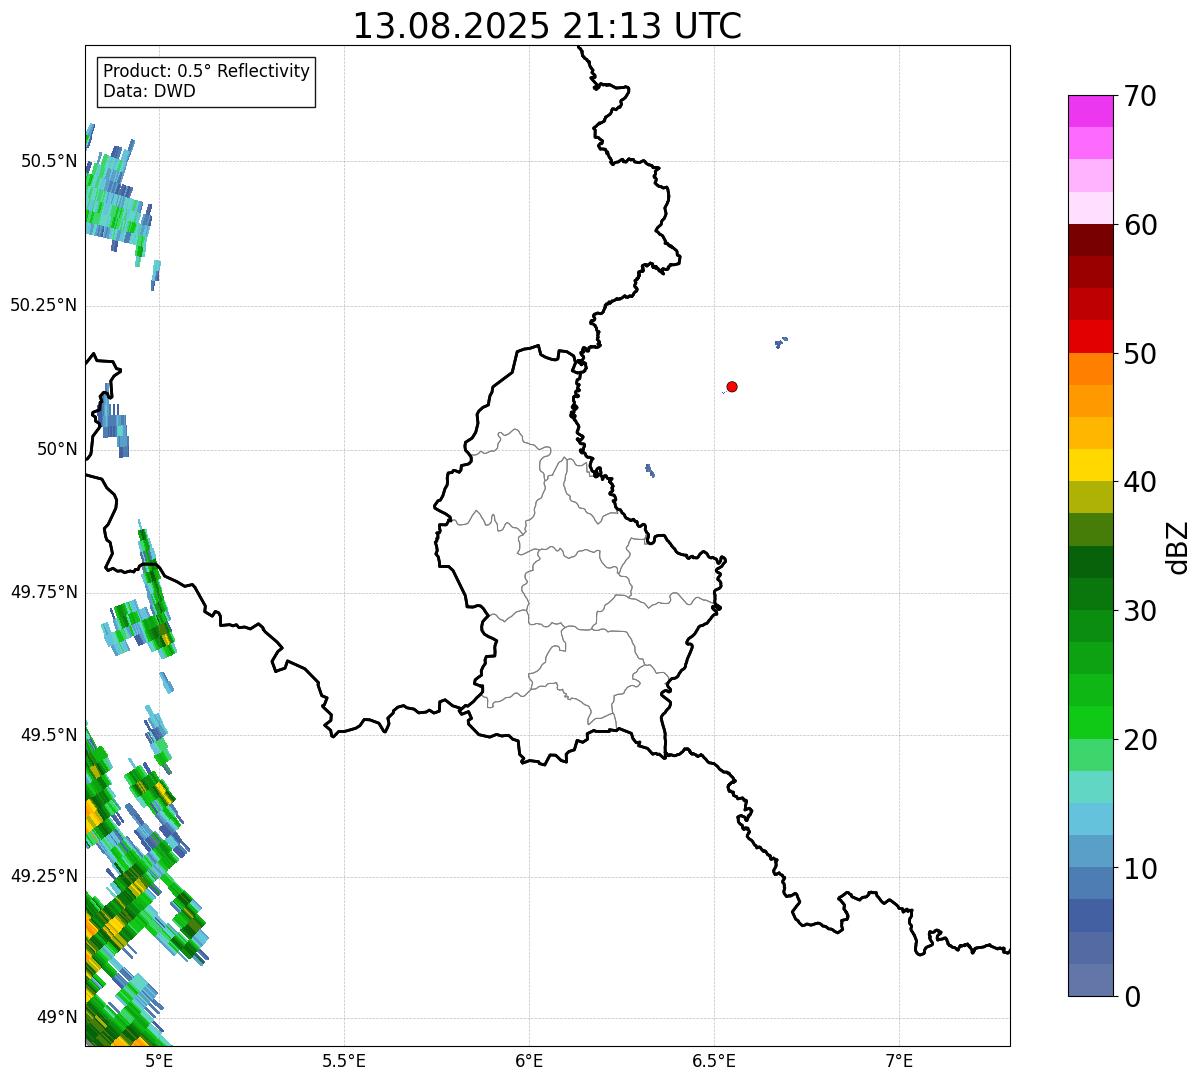
Task: Click the 49.5°N latitude label
Action: click(49, 735)
